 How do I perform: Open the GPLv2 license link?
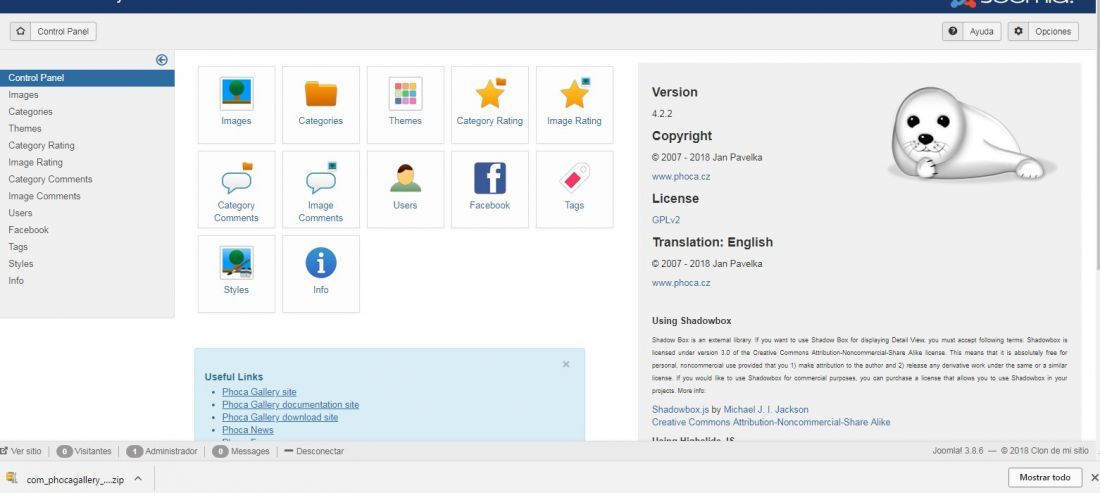point(666,220)
